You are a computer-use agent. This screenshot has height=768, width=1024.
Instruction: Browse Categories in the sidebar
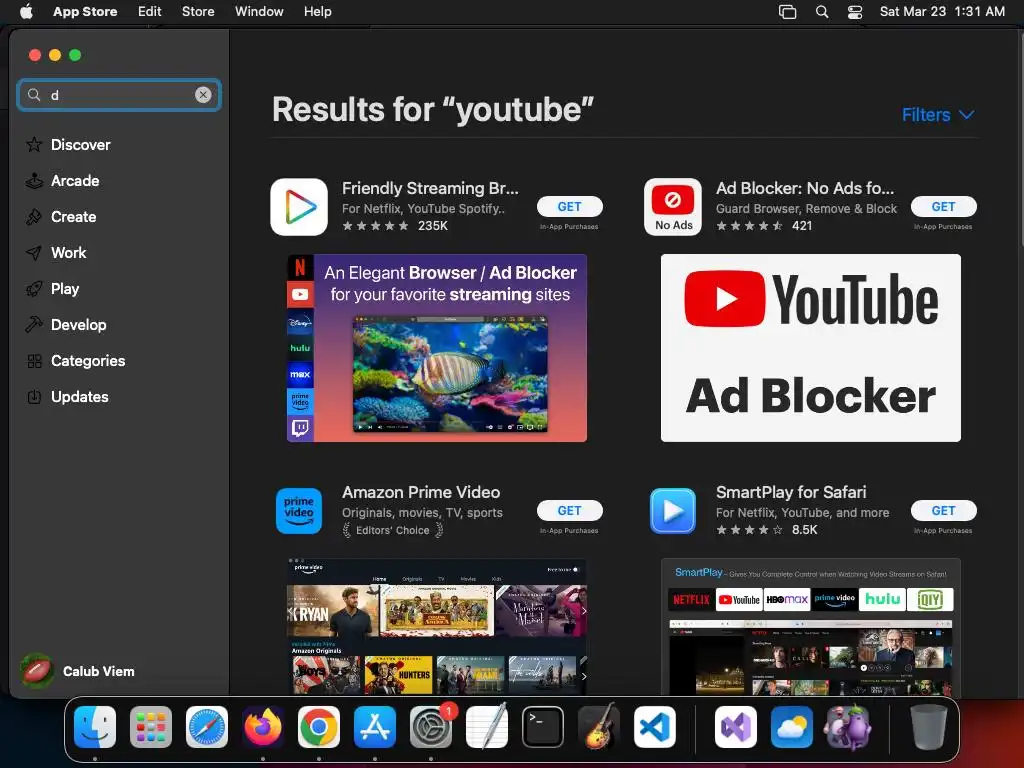pyautogui.click(x=76, y=360)
